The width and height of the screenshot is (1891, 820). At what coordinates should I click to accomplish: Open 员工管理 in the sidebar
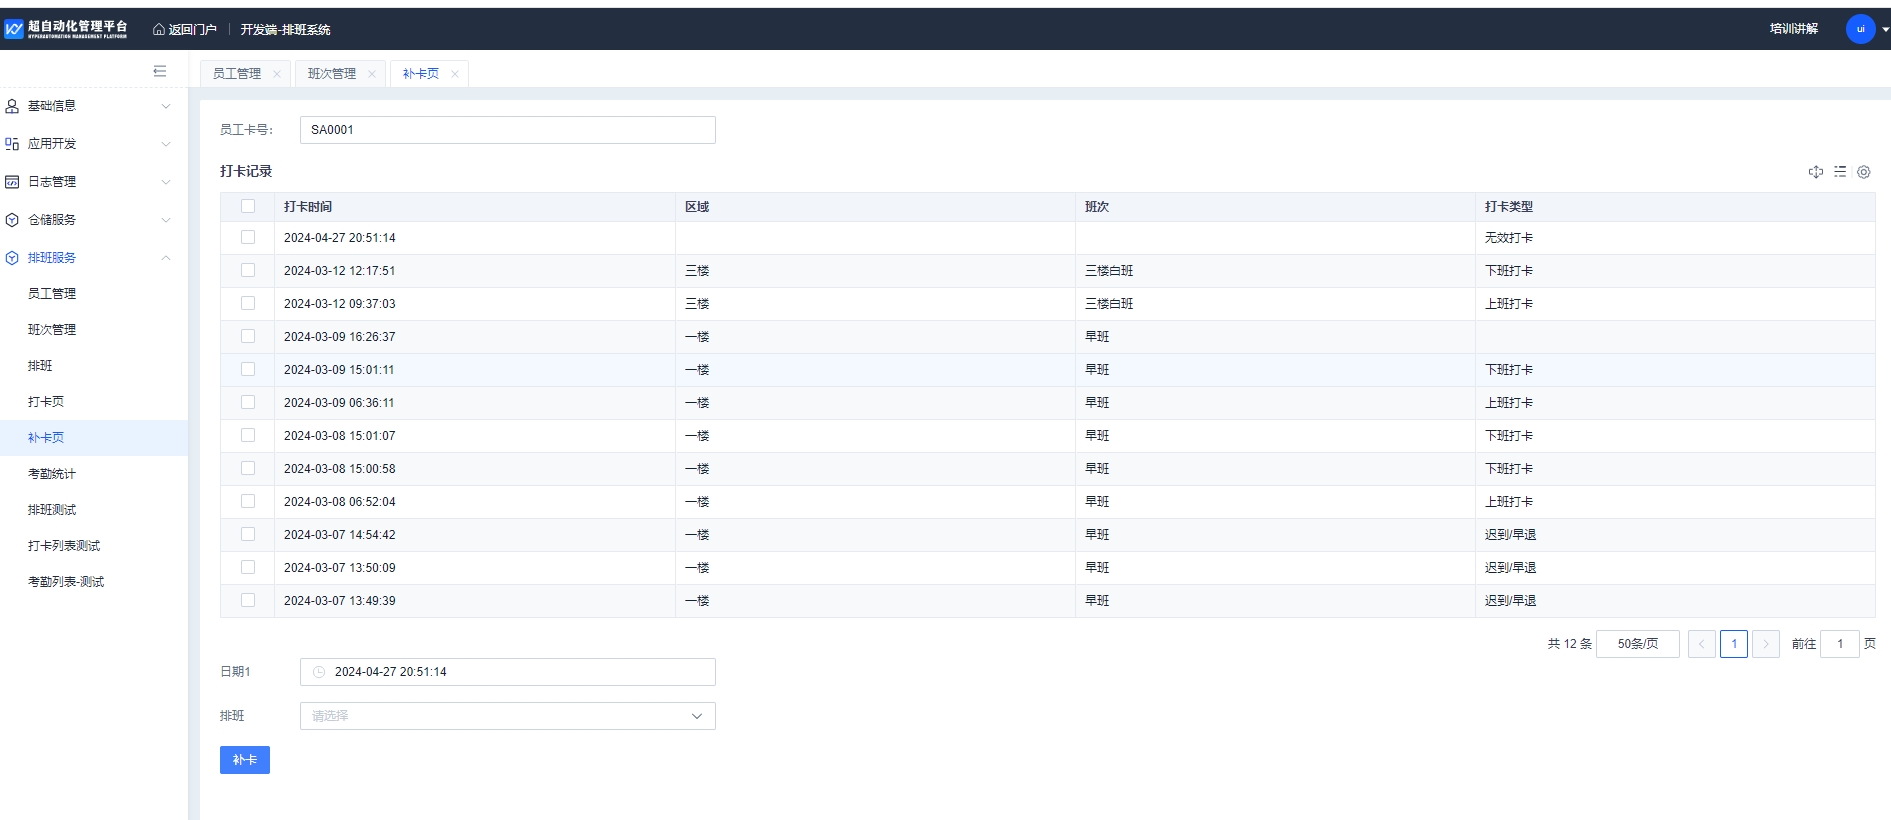52,294
